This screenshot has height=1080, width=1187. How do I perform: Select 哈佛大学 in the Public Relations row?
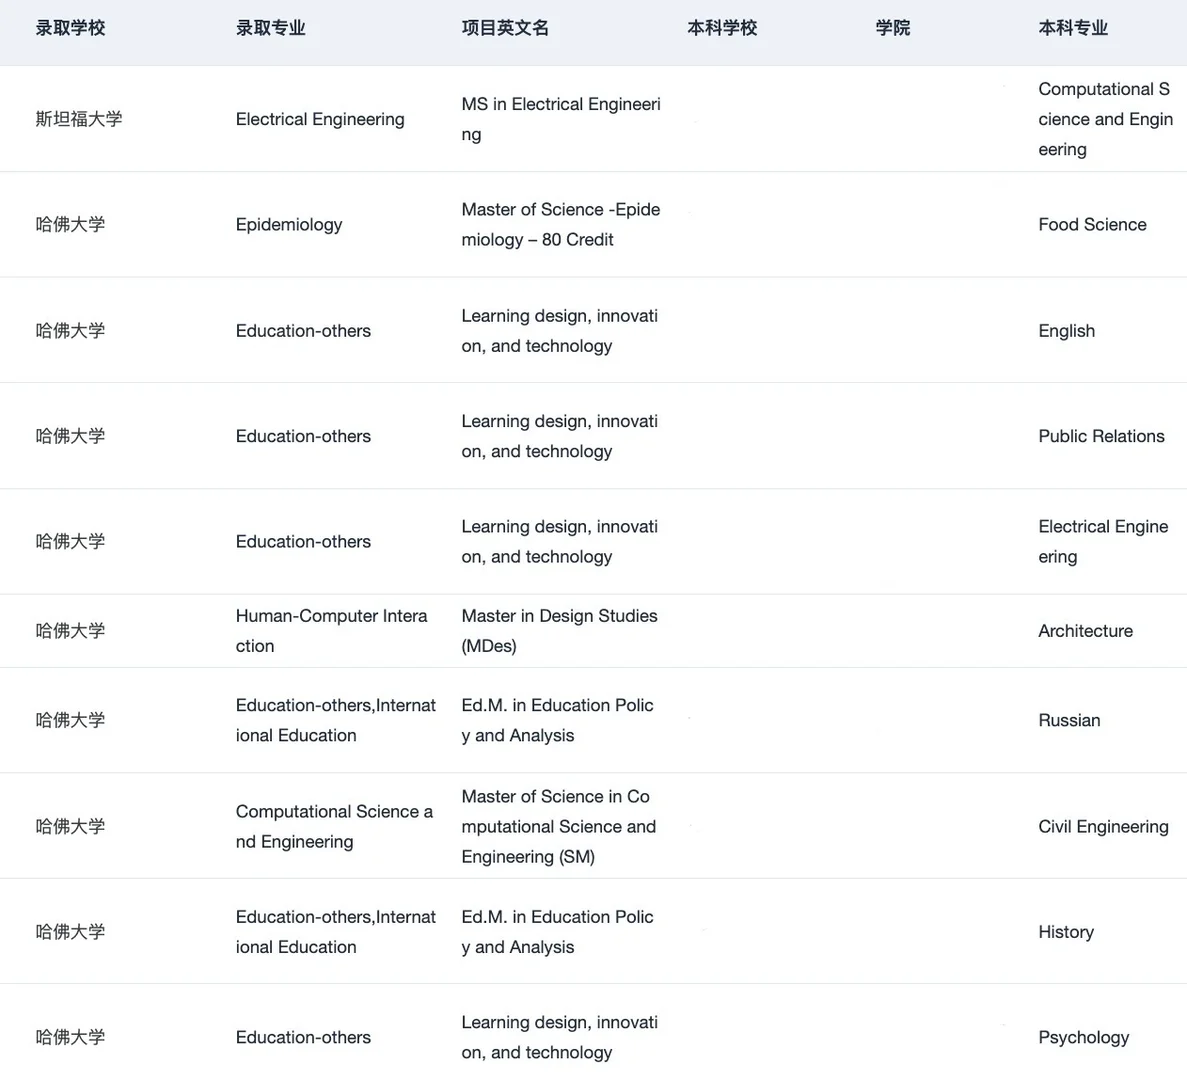pos(70,435)
